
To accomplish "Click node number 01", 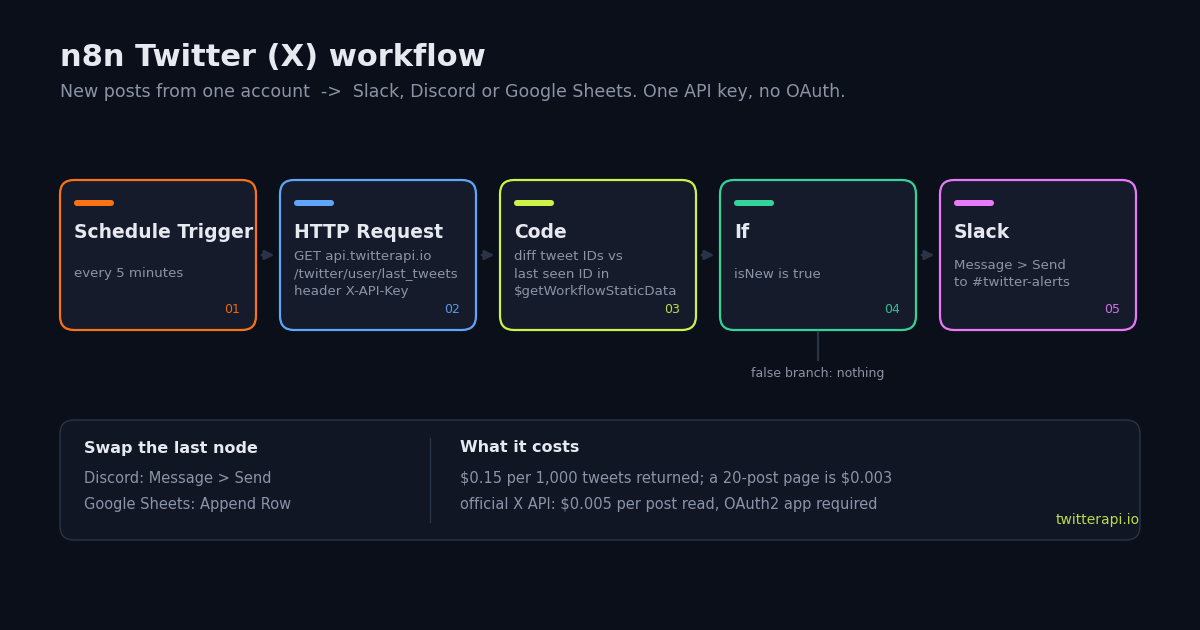I will 232,310.
